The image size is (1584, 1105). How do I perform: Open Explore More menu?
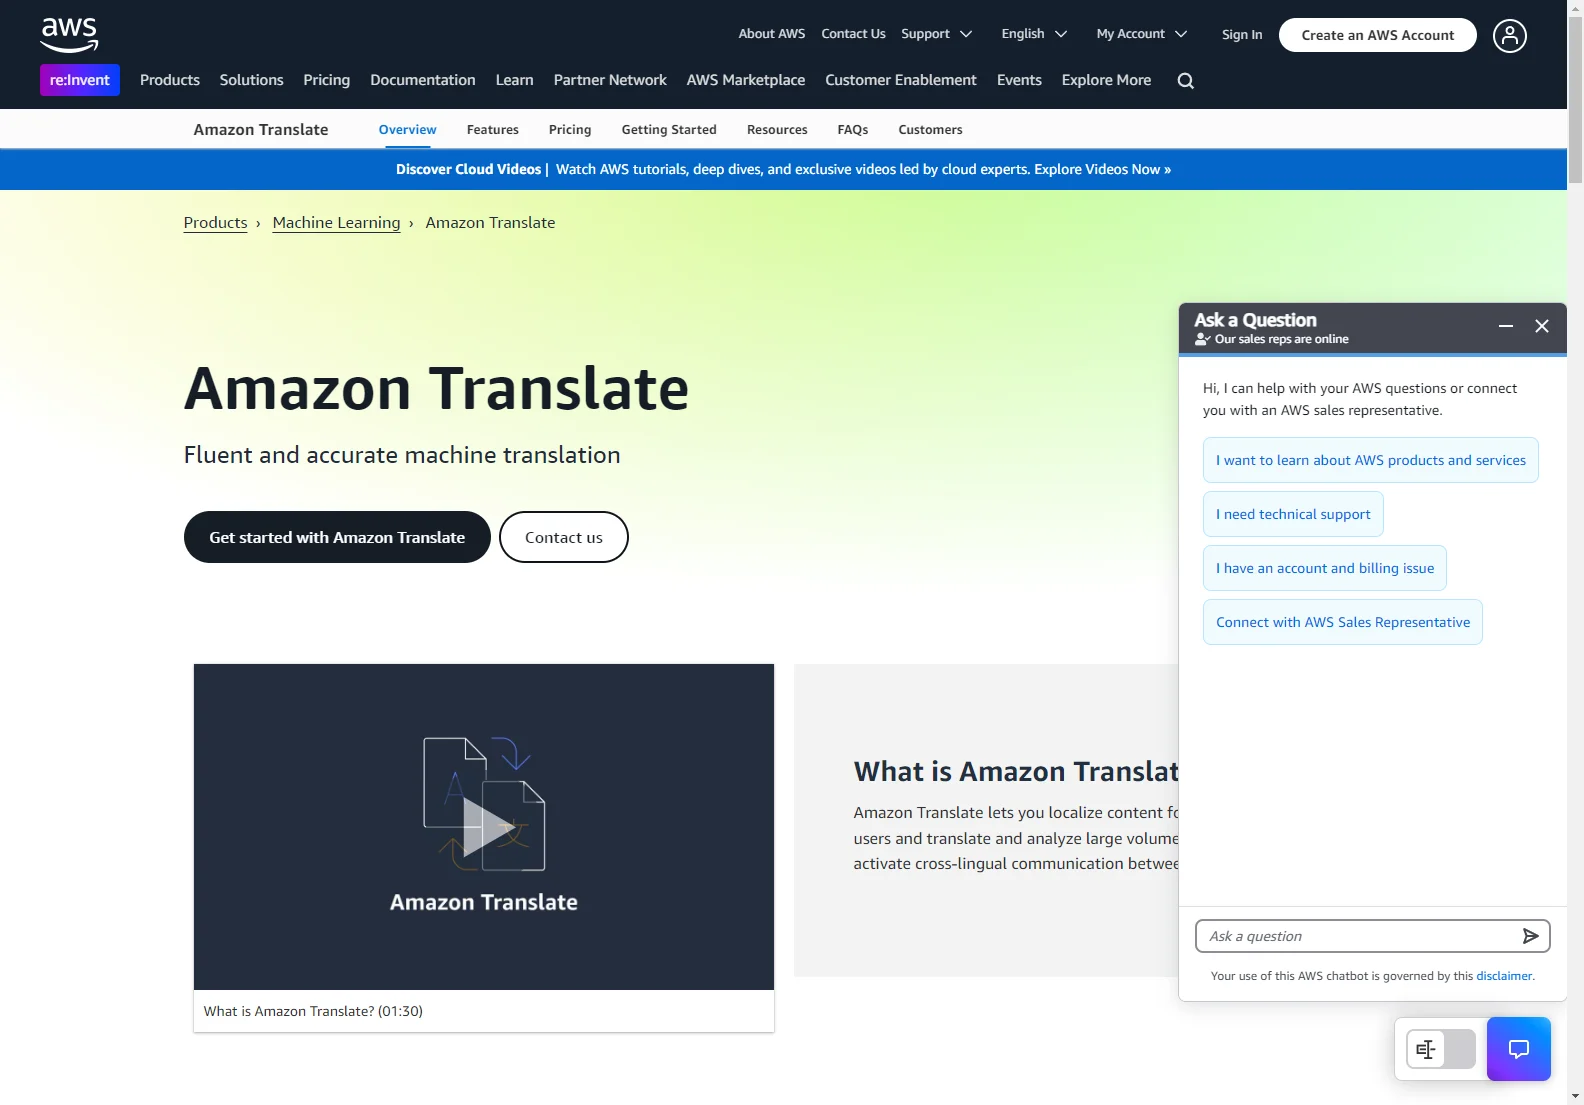pyautogui.click(x=1106, y=80)
